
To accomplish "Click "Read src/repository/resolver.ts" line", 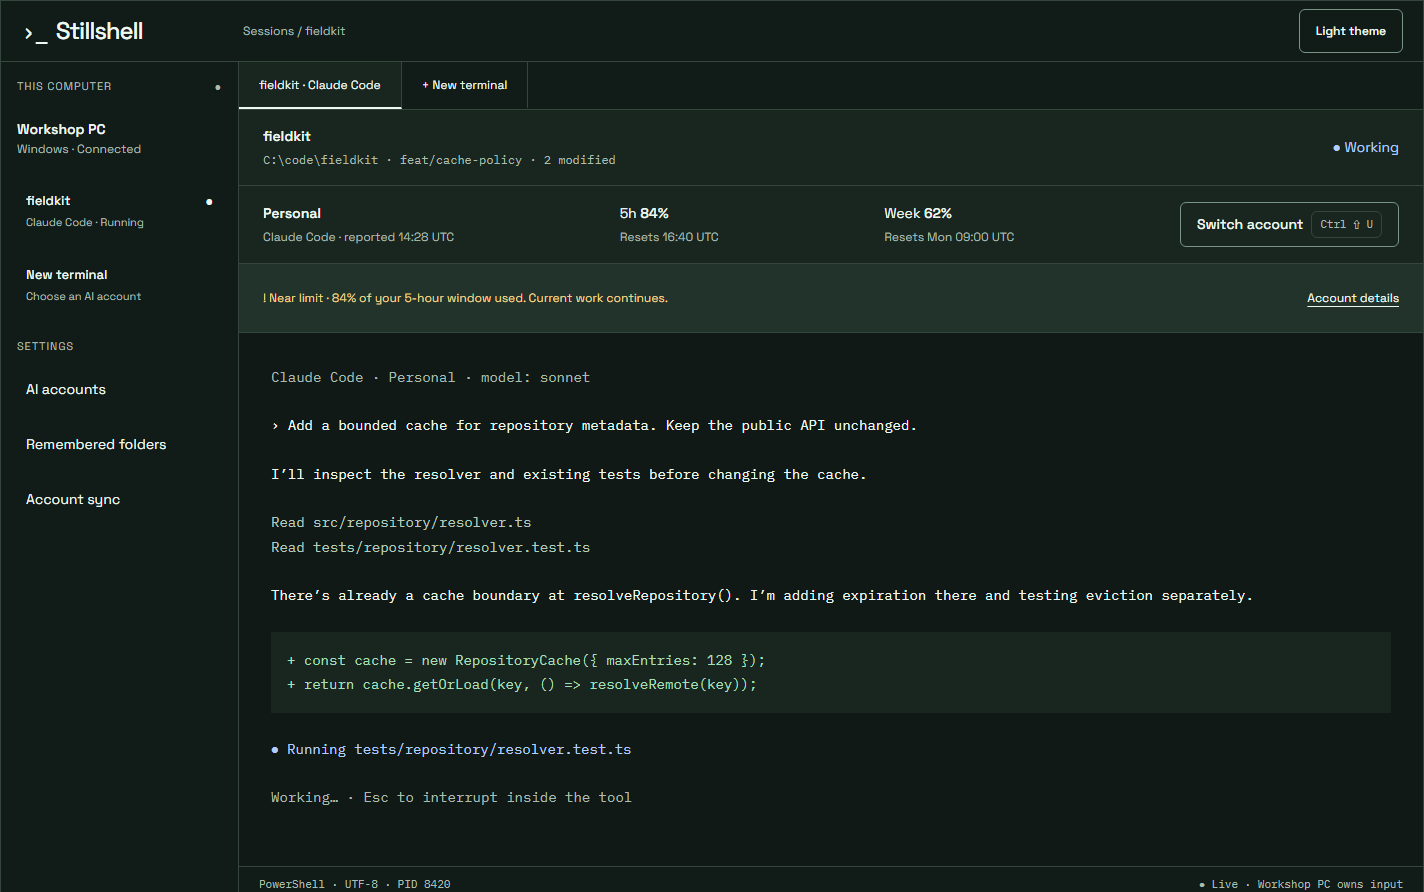I will [401, 522].
